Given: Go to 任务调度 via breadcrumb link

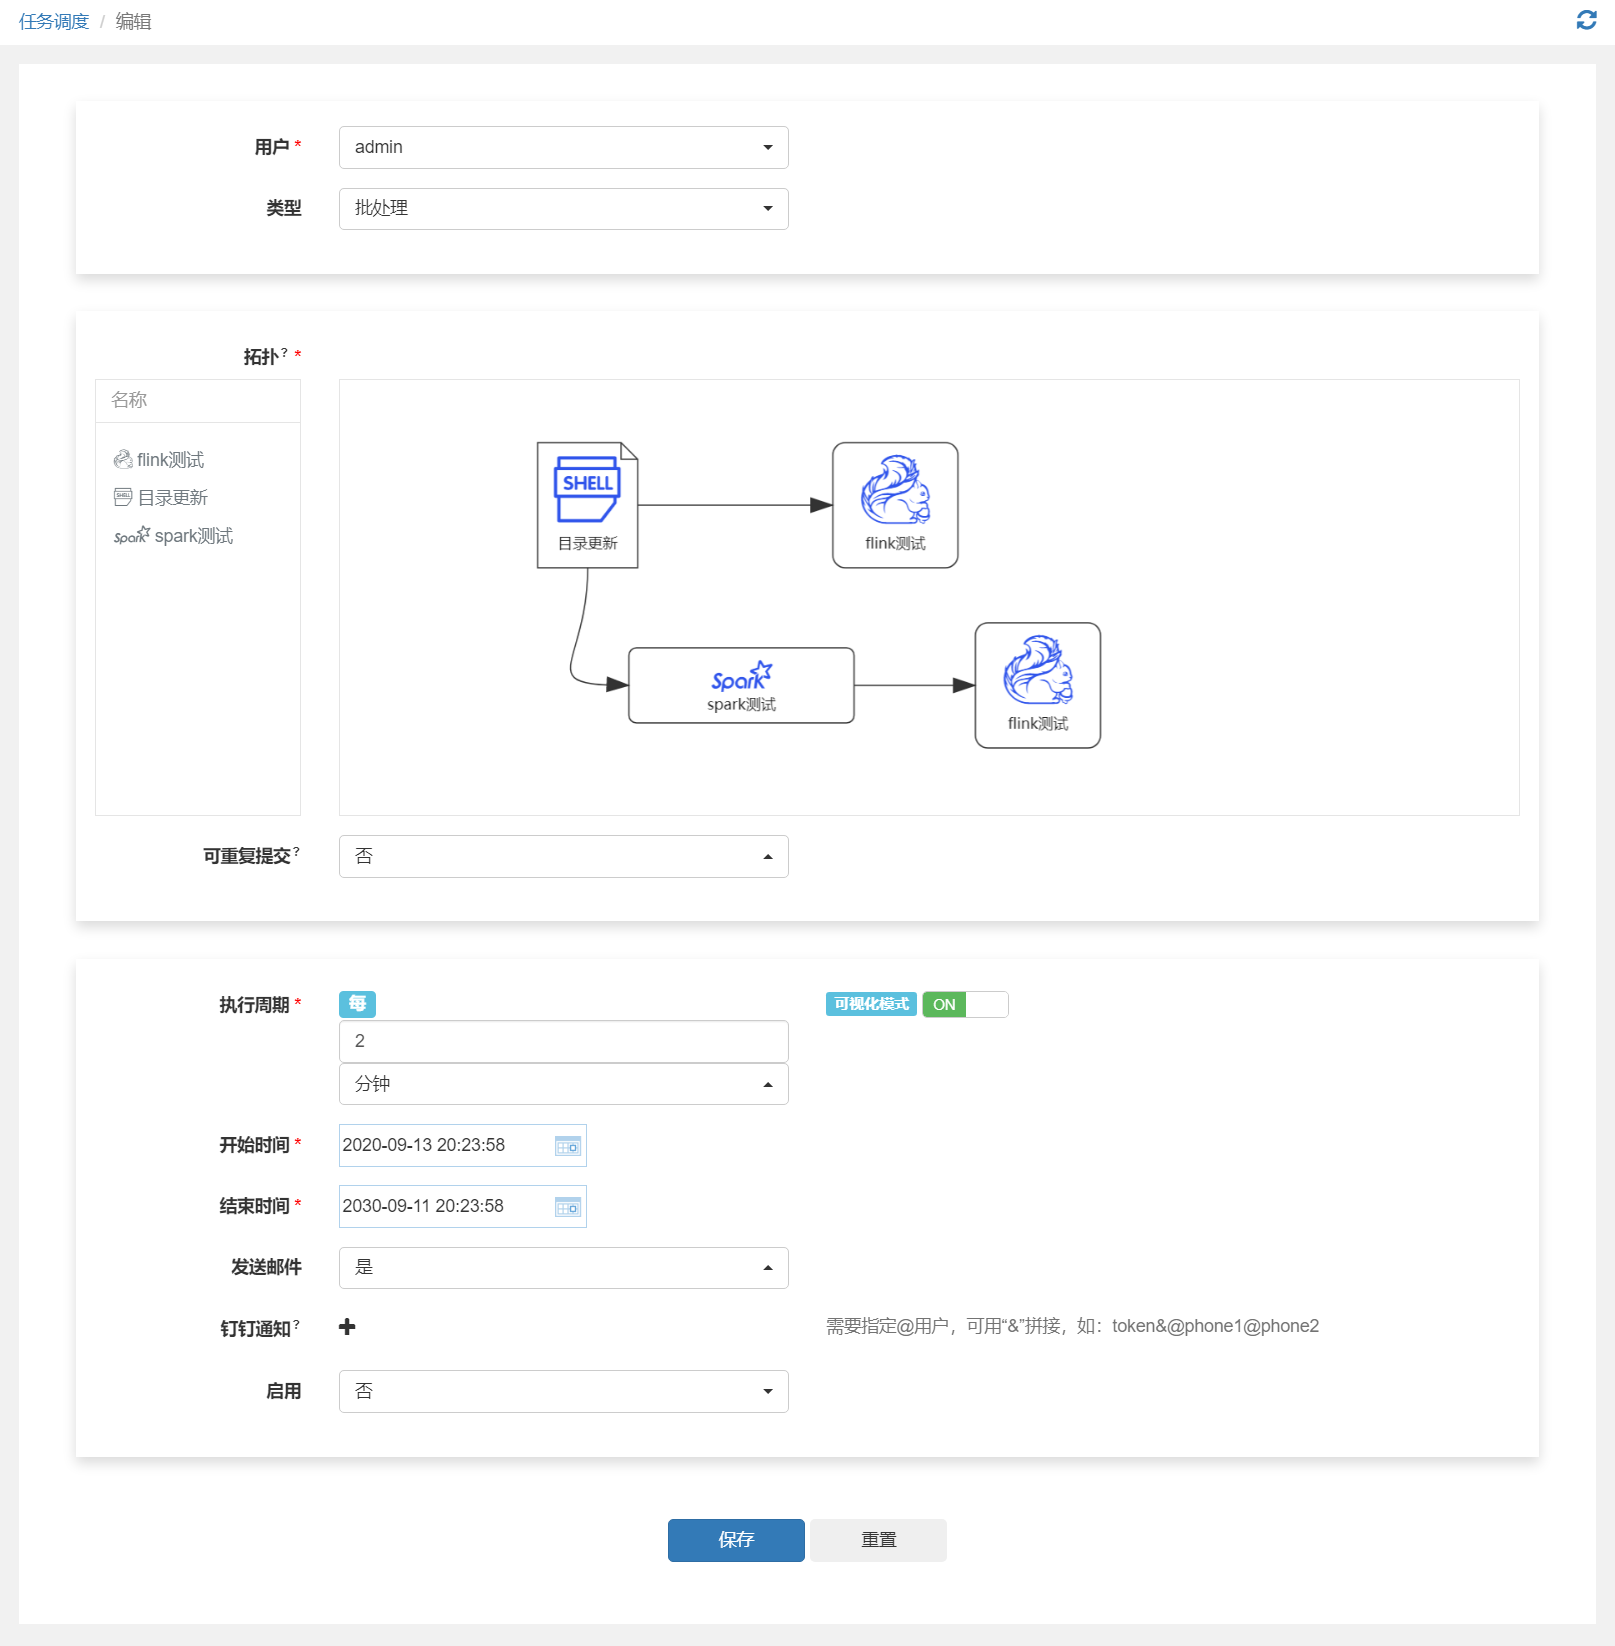Looking at the screenshot, I should point(52,21).
